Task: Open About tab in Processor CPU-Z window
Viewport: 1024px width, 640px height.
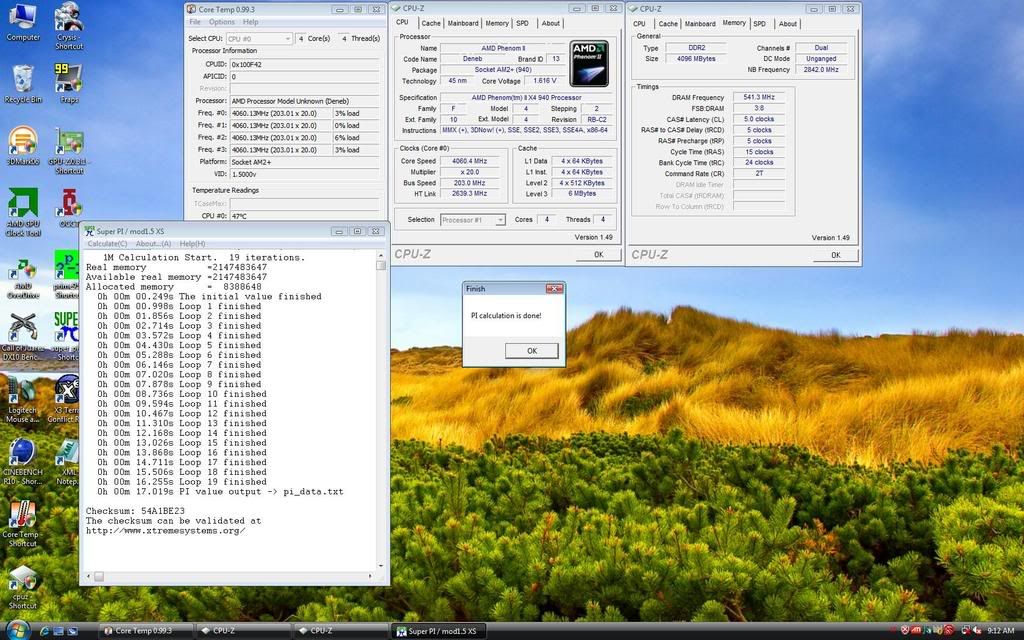Action: click(551, 24)
